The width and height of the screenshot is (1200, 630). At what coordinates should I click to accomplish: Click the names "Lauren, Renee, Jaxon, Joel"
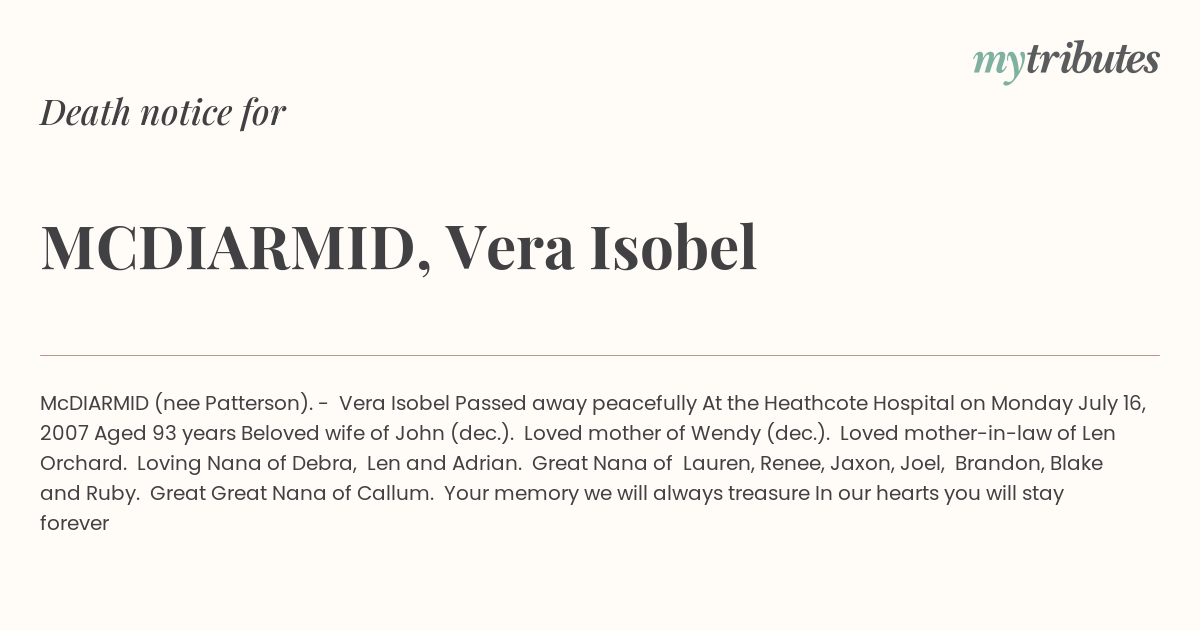[x=812, y=464]
